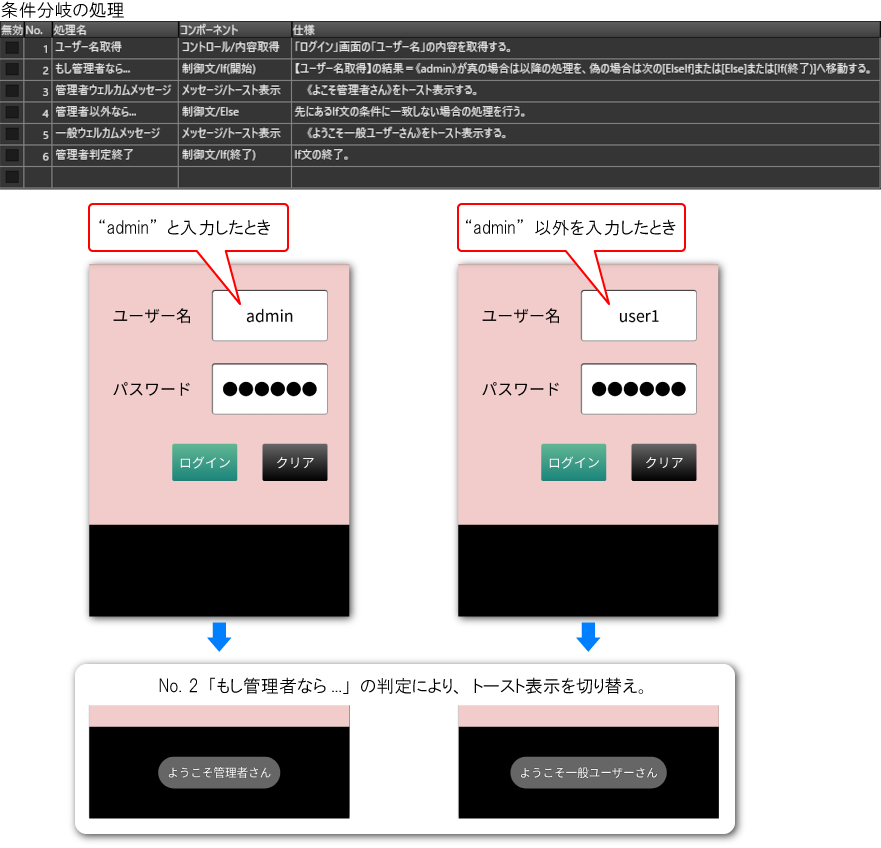
Task: Click the ユーザー名 label in the admin screen
Action: coord(152,316)
